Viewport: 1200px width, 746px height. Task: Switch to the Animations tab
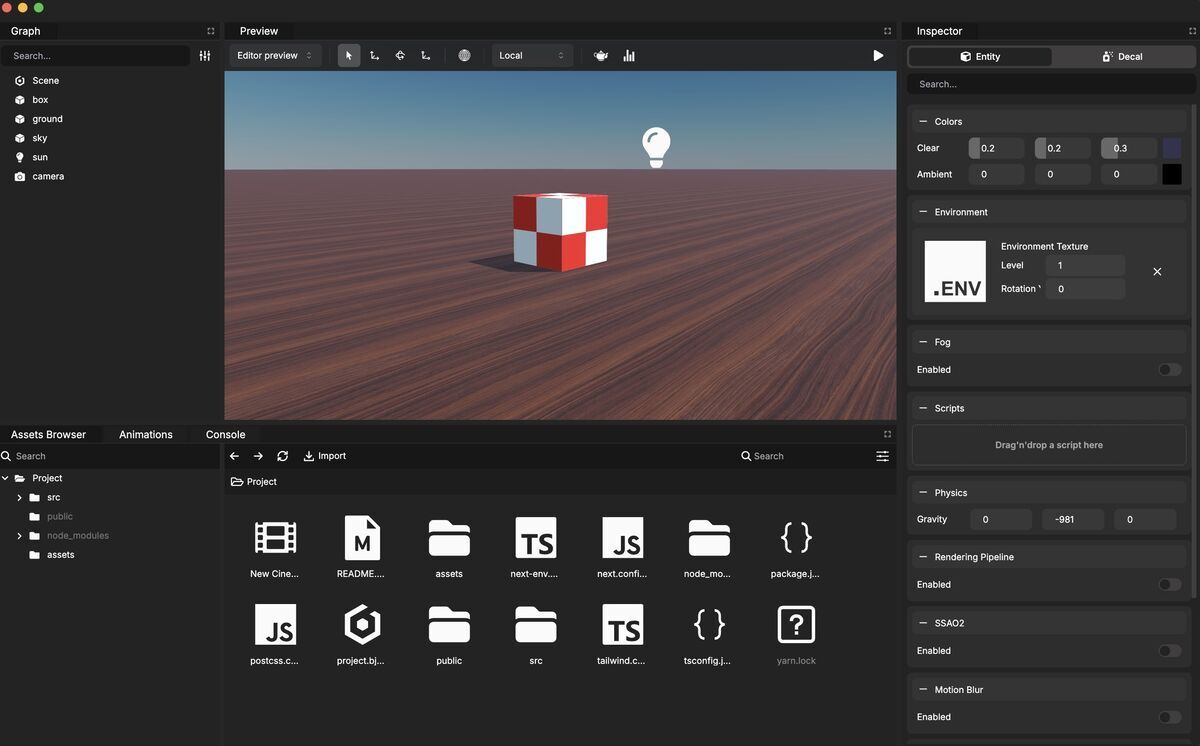click(146, 435)
